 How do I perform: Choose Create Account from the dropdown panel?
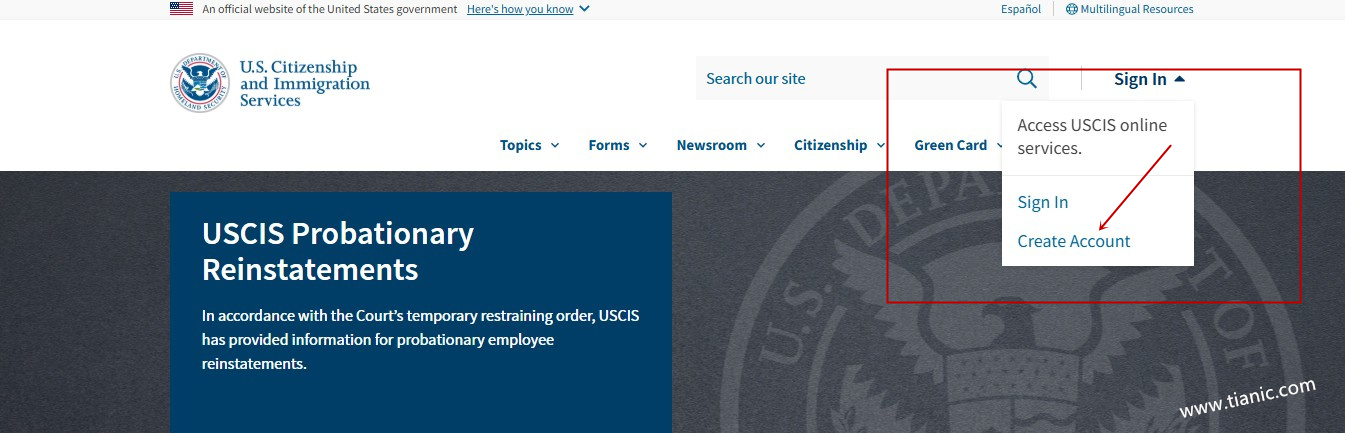pos(1074,241)
